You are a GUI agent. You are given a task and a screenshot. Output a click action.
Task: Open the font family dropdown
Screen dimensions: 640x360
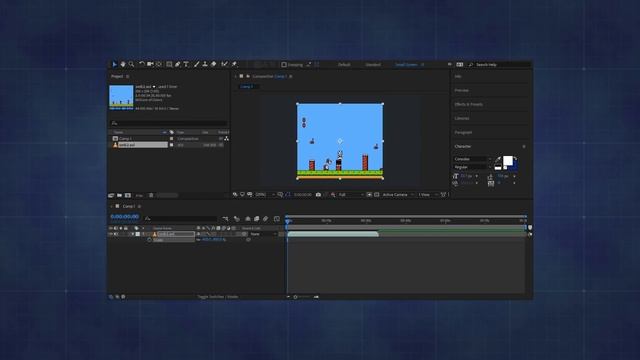point(472,159)
